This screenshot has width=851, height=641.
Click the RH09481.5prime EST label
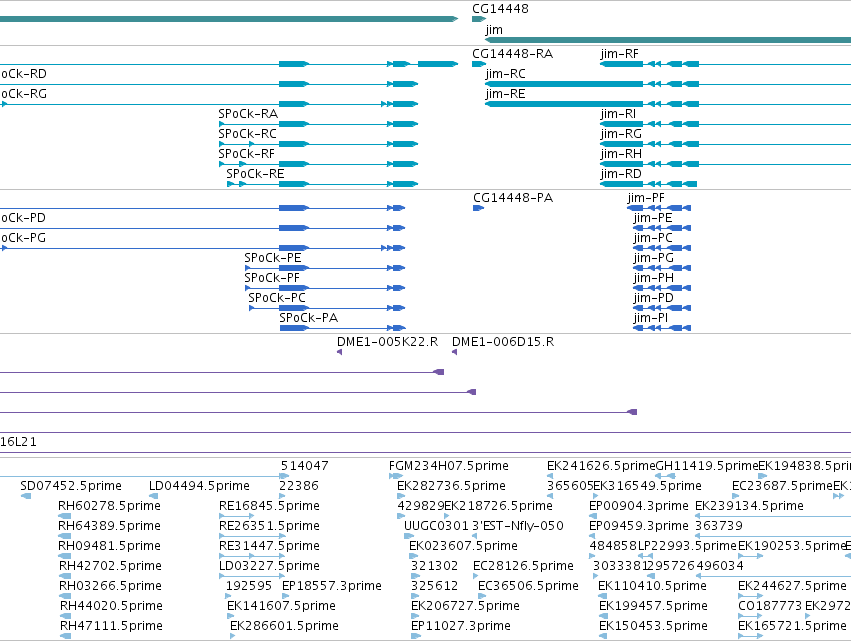109,546
